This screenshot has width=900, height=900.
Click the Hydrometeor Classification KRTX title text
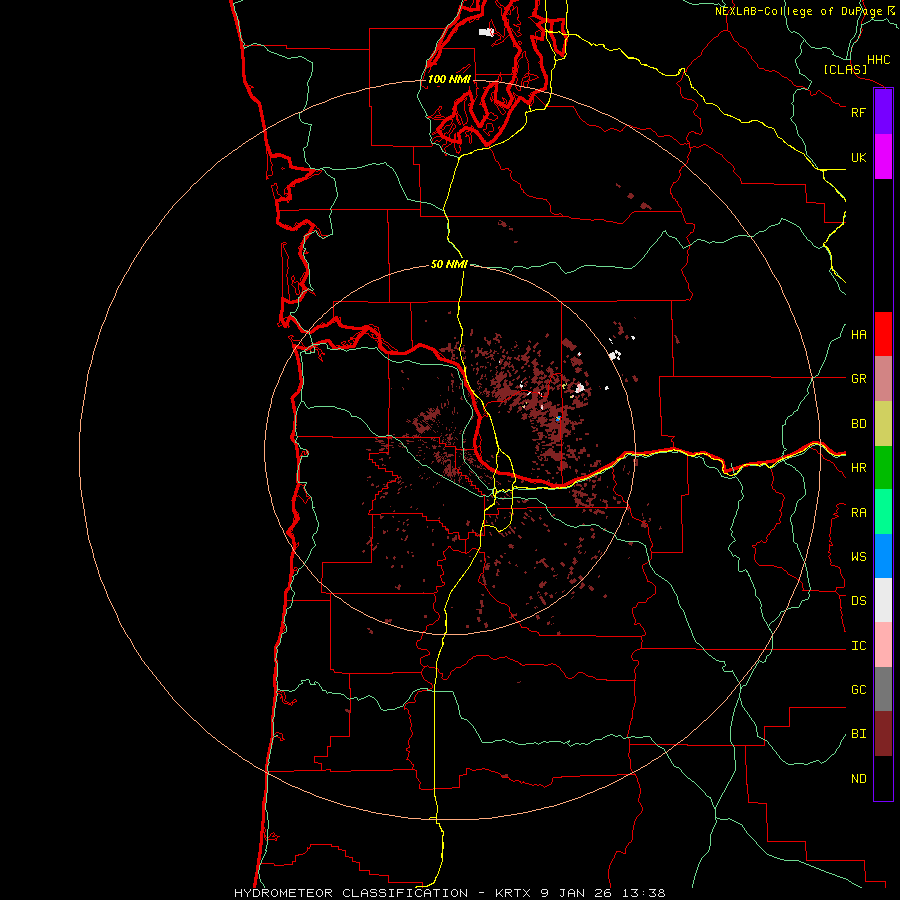[x=449, y=893]
